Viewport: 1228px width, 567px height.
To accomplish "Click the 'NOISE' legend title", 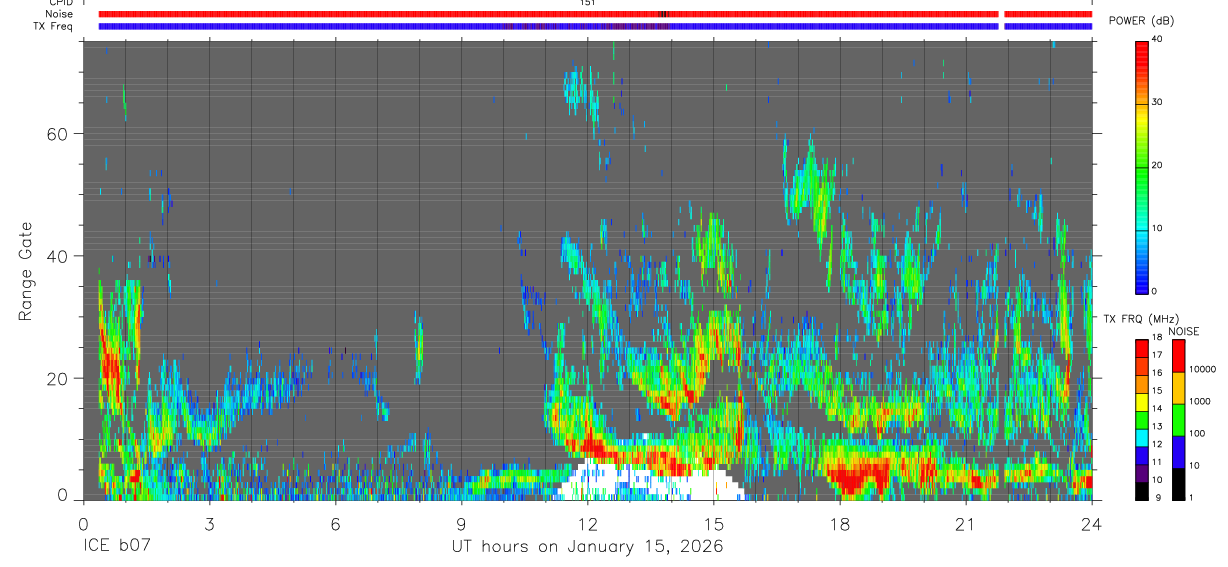I will [x=1183, y=331].
